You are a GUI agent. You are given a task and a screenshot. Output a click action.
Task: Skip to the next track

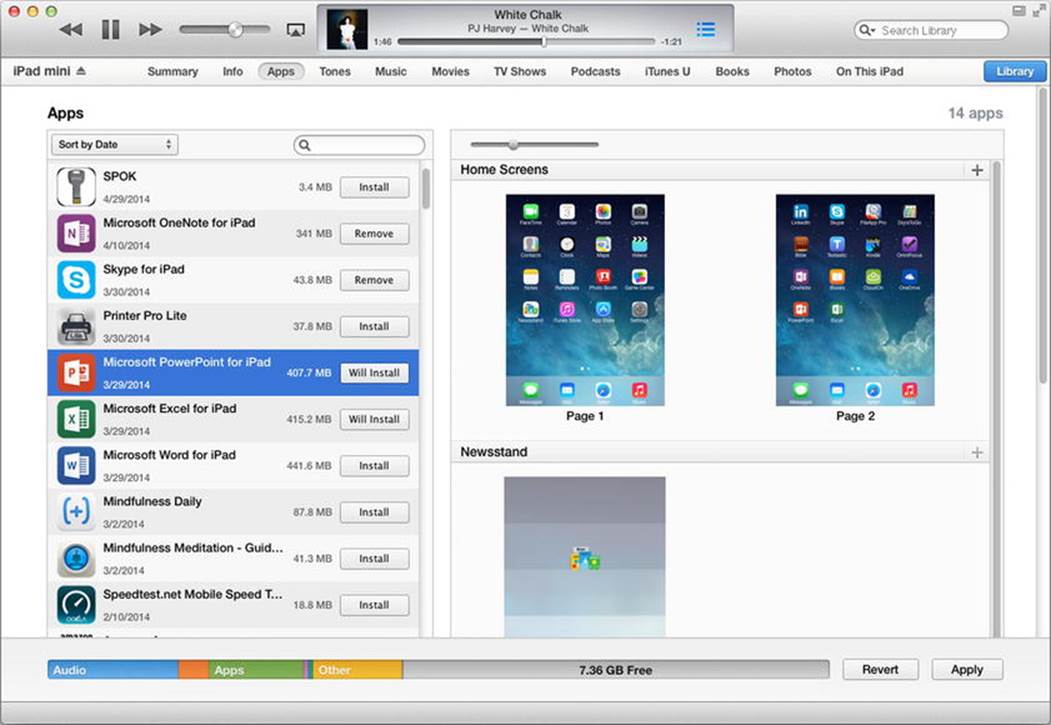(150, 29)
